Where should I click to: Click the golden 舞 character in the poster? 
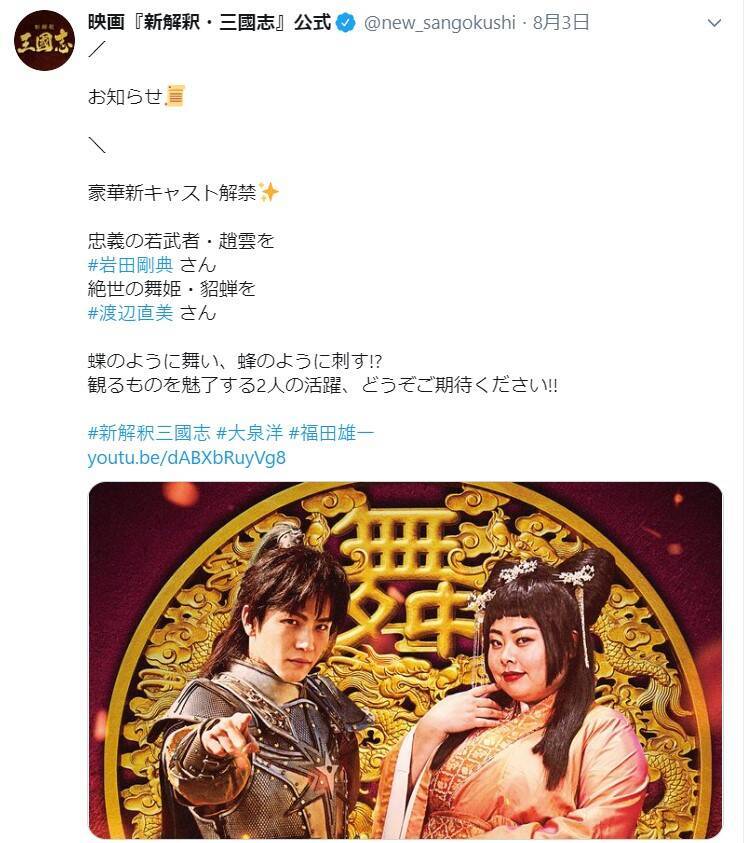pyautogui.click(x=403, y=581)
